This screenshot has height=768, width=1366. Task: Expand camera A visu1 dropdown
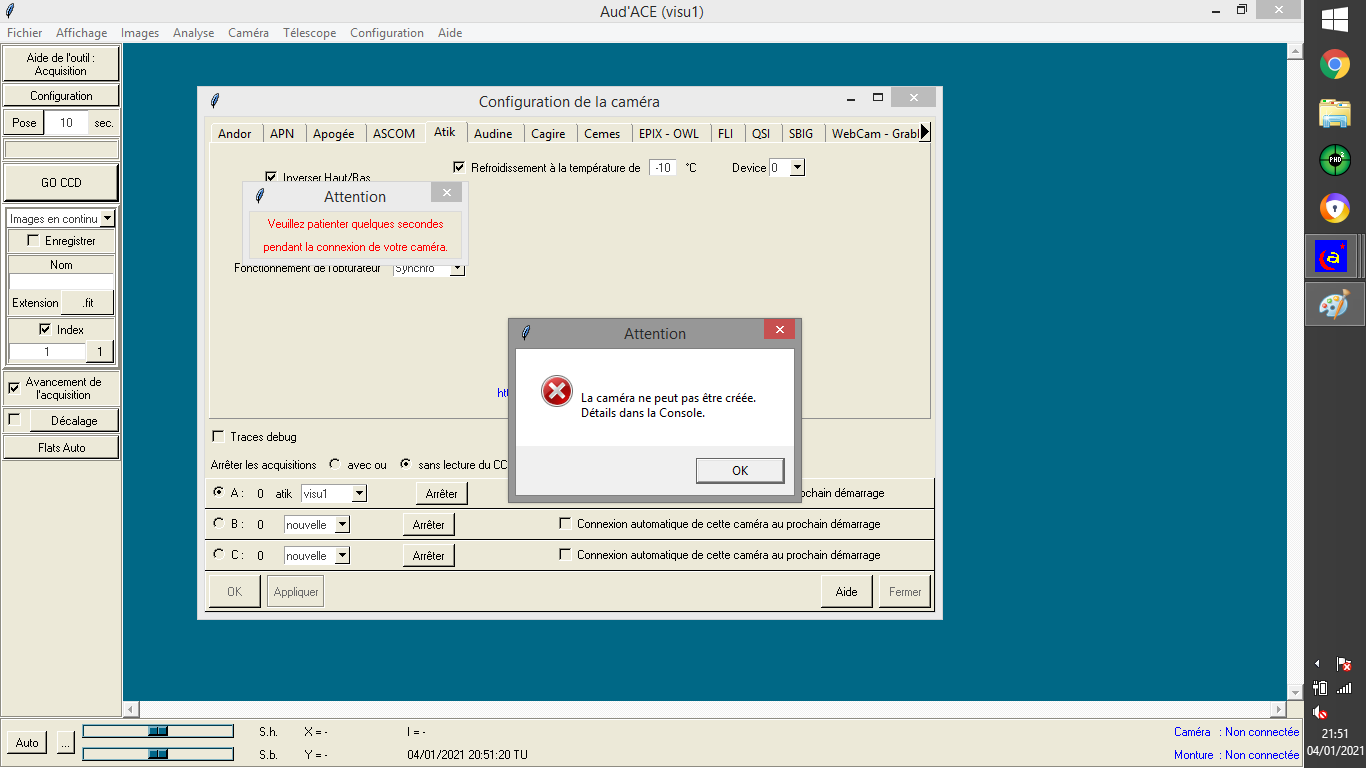click(x=359, y=493)
